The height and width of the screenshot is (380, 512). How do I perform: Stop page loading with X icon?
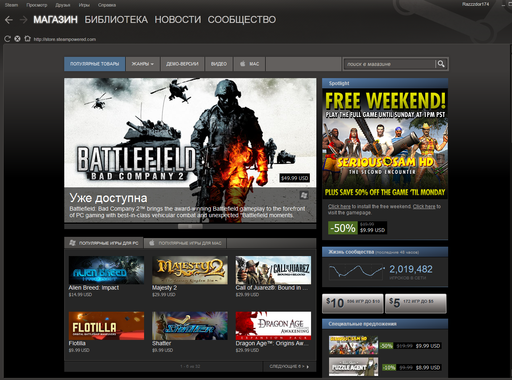click(x=17, y=39)
